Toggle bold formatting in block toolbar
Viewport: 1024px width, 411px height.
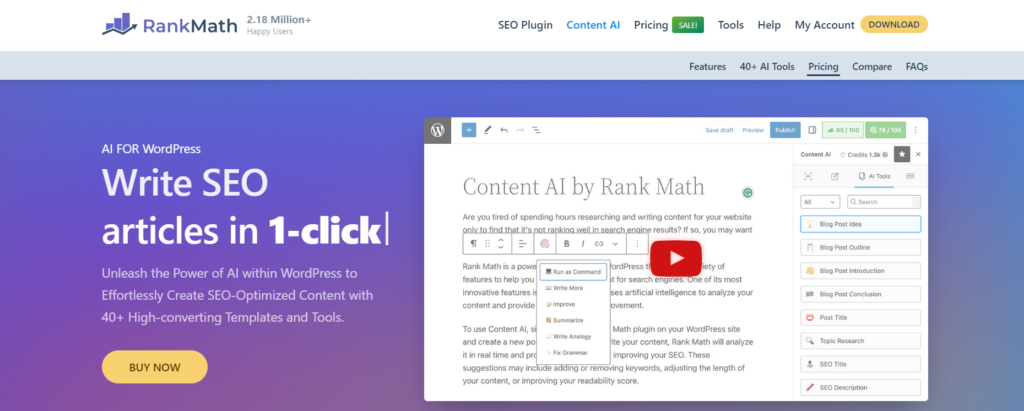tap(567, 244)
